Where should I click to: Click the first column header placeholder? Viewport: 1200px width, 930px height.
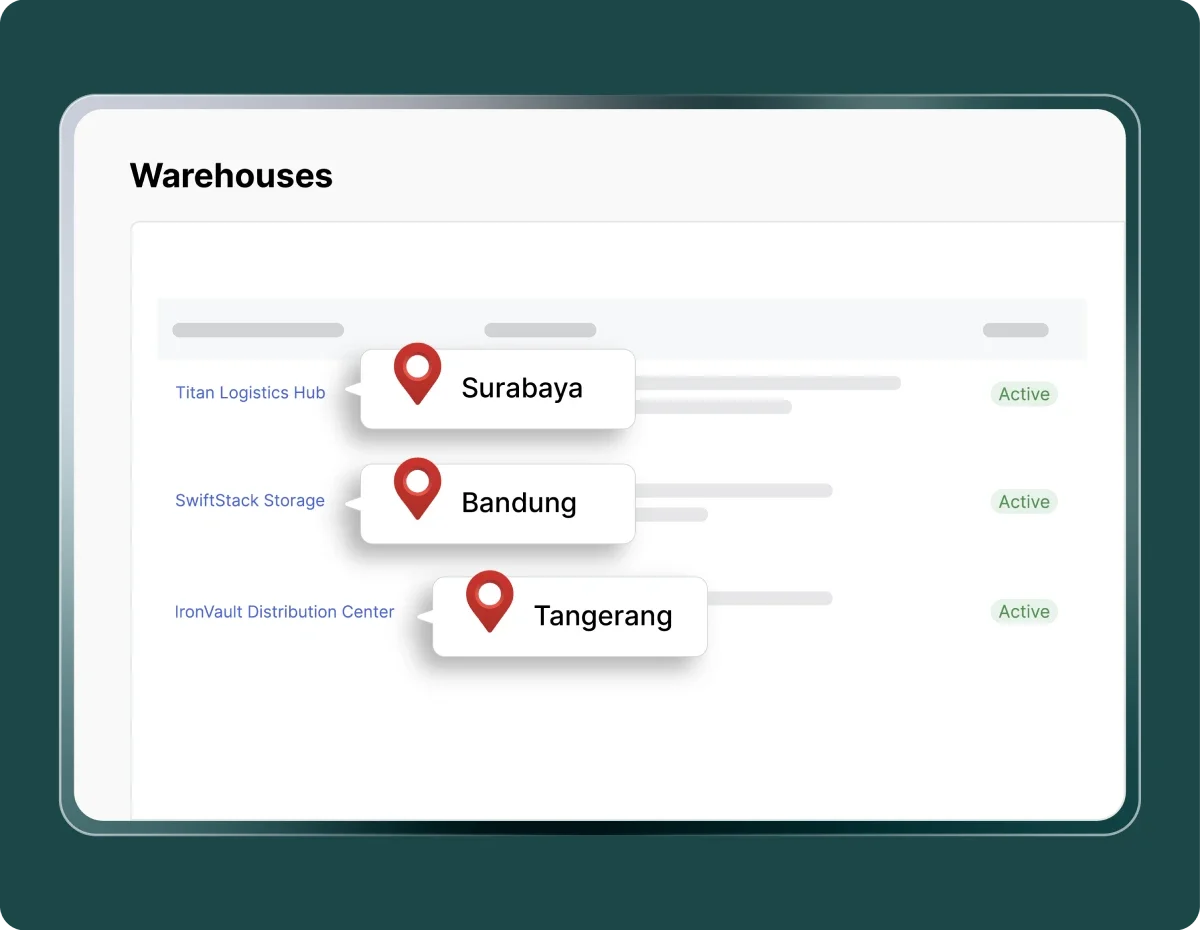(x=258, y=330)
